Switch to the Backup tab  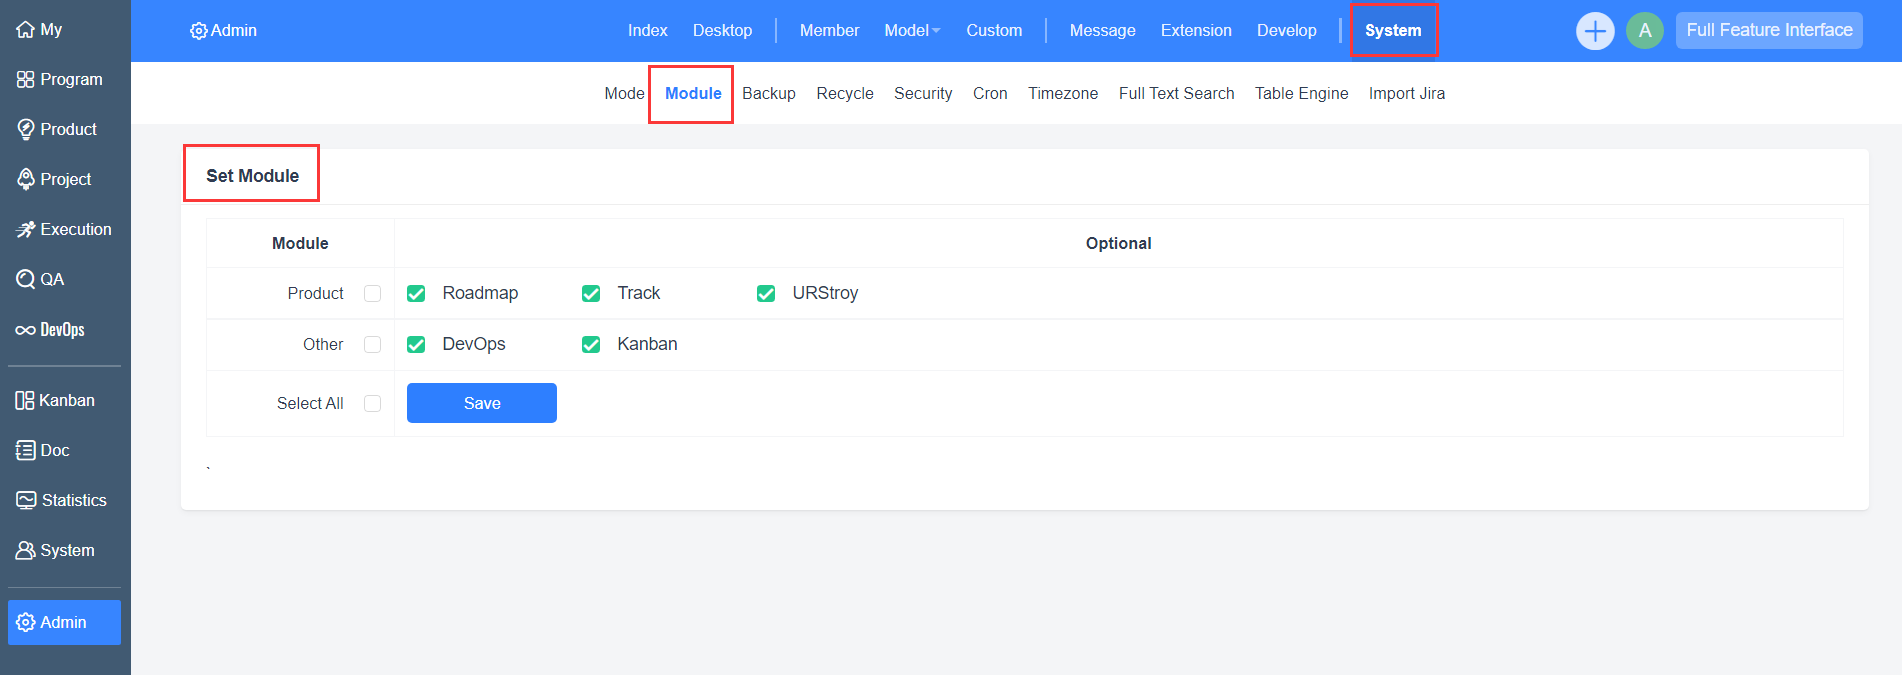coord(768,94)
